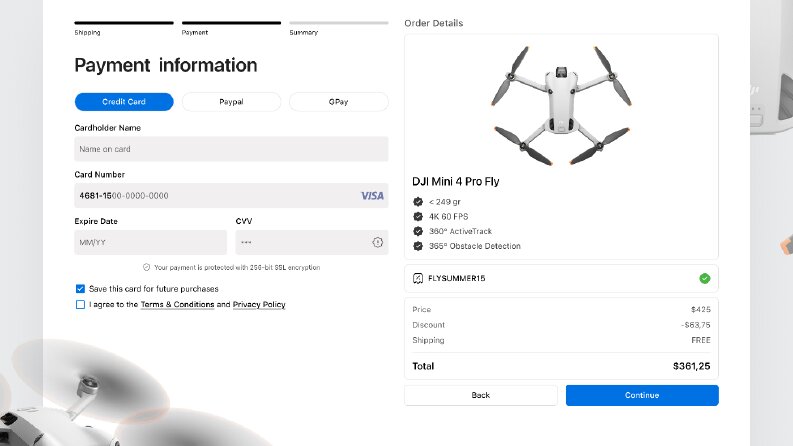The width and height of the screenshot is (793, 446).
Task: Focus the Cardholder Name input field
Action: pos(231,149)
